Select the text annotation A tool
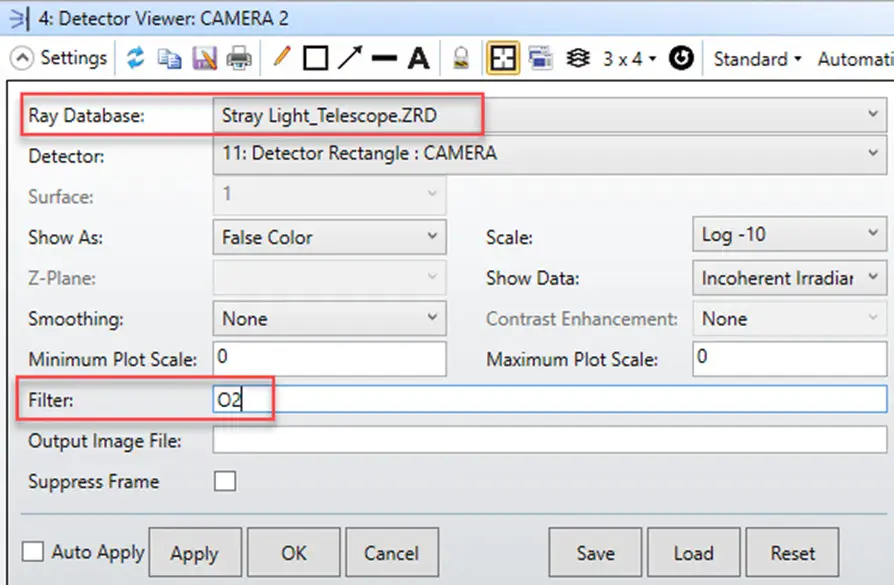Screen dimensions: 894x585 [418, 58]
